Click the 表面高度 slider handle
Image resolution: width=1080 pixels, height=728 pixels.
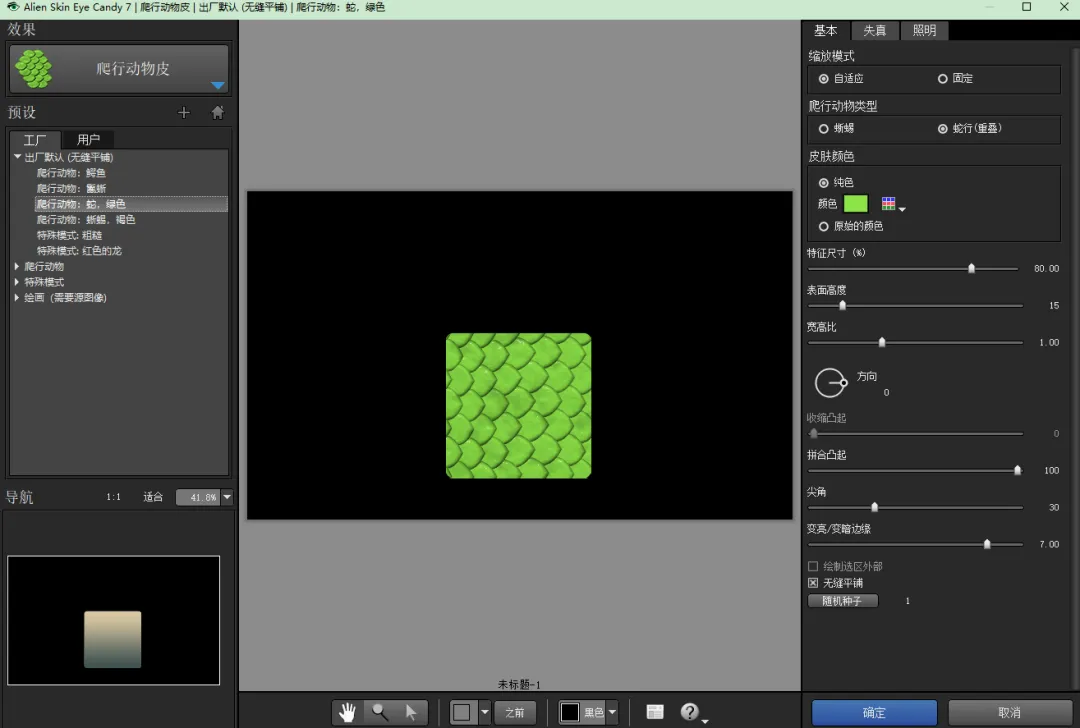(x=842, y=305)
